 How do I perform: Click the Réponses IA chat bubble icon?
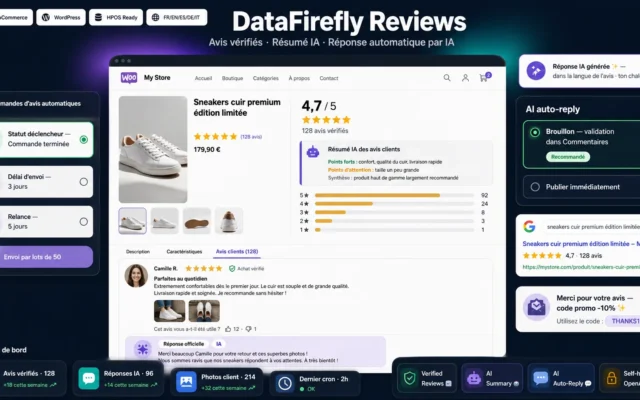coord(89,378)
